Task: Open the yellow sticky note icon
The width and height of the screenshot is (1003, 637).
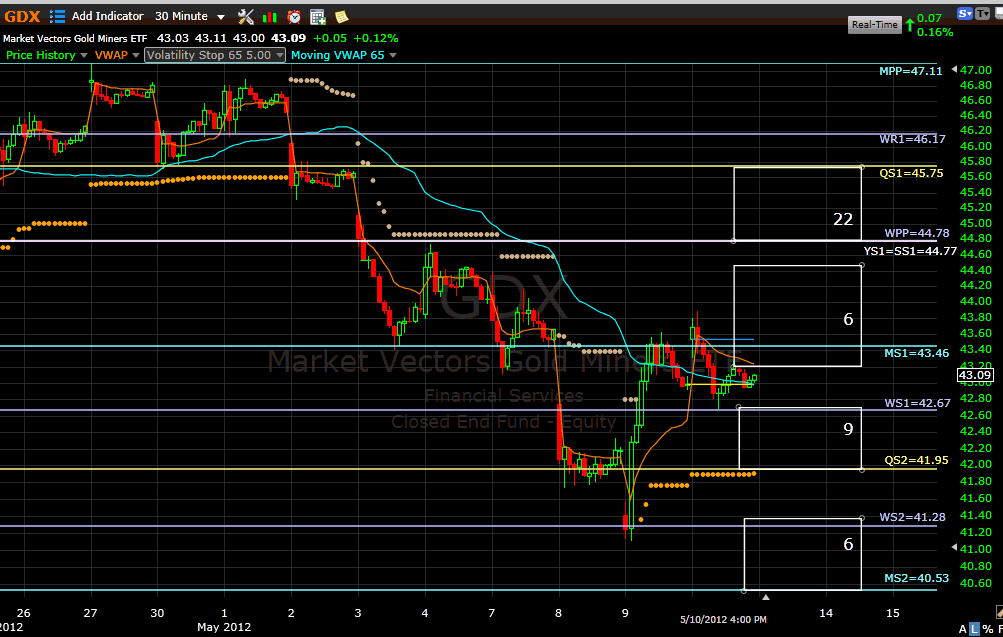Action: pos(342,17)
